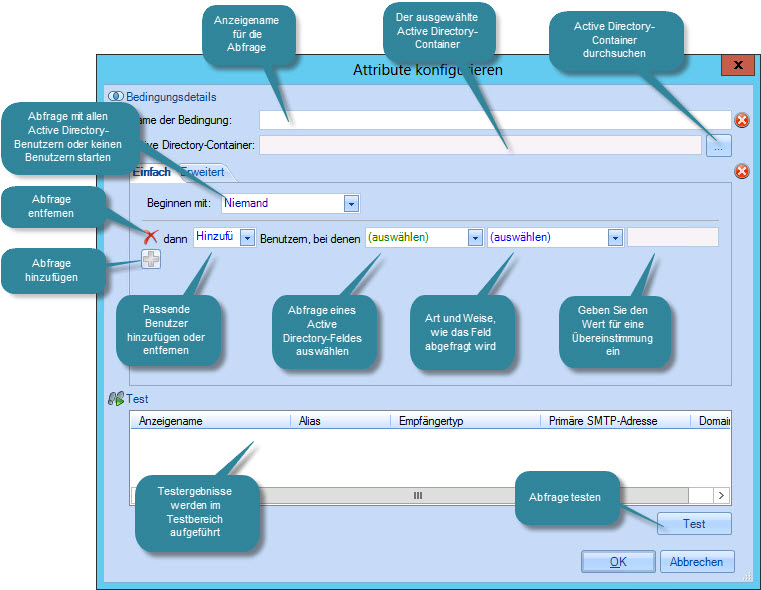Viewport: 761px width, 590px height.
Task: Switch to the Erweitert tab
Action: tap(203, 172)
